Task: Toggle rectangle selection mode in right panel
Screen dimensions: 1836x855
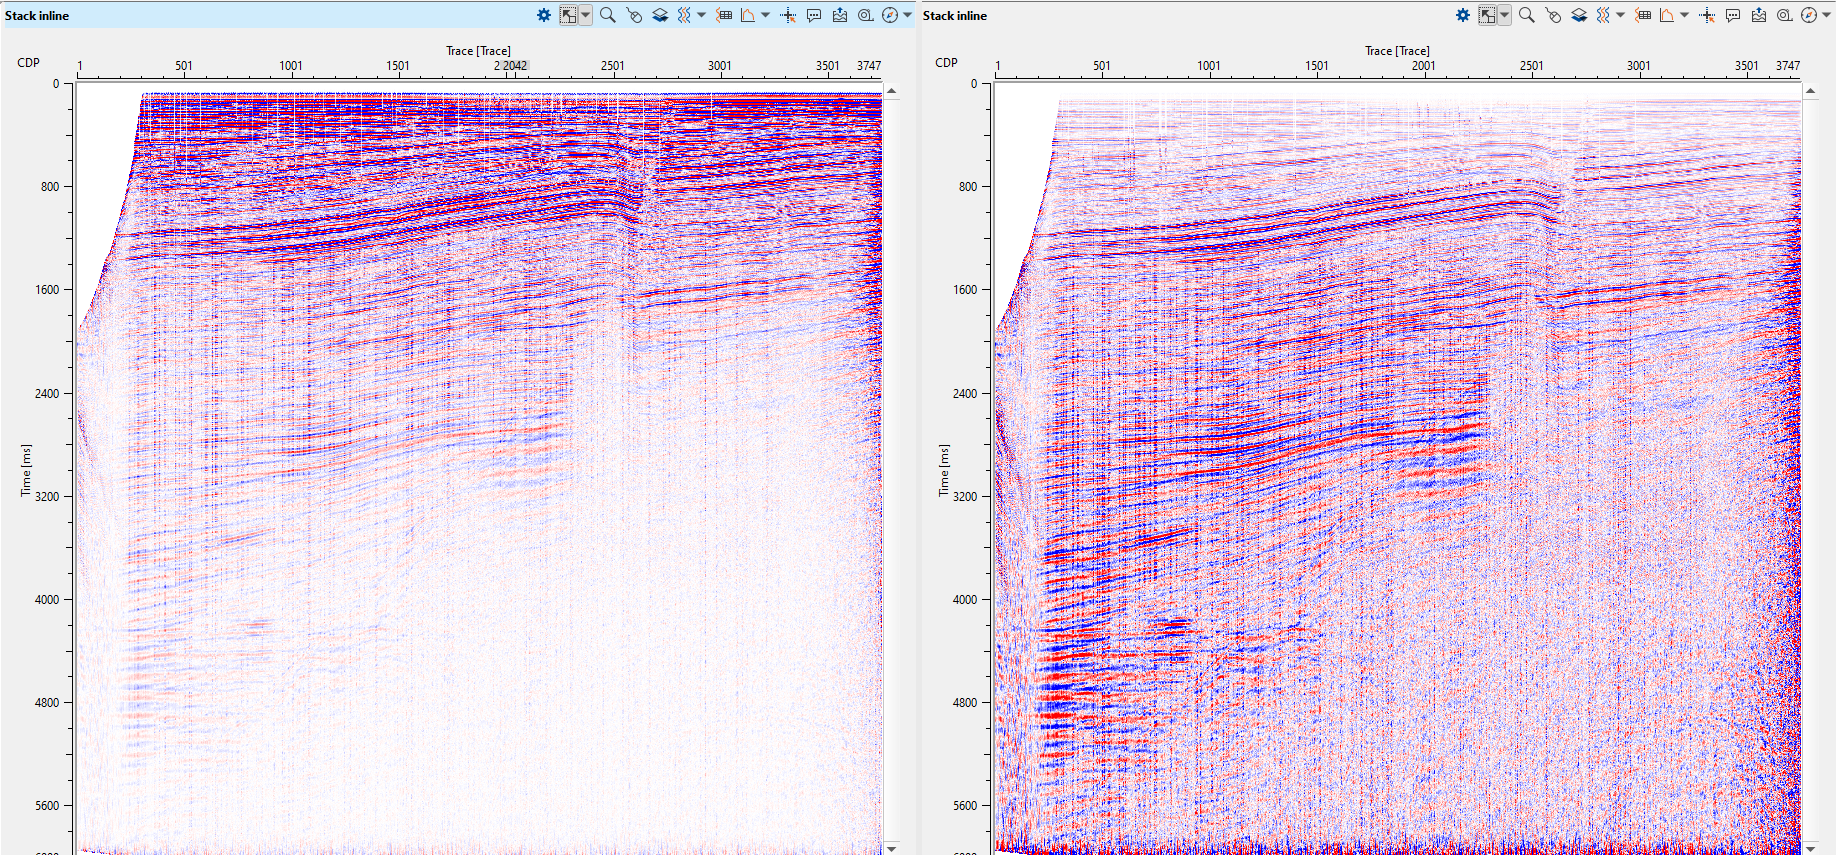Action: click(1487, 15)
